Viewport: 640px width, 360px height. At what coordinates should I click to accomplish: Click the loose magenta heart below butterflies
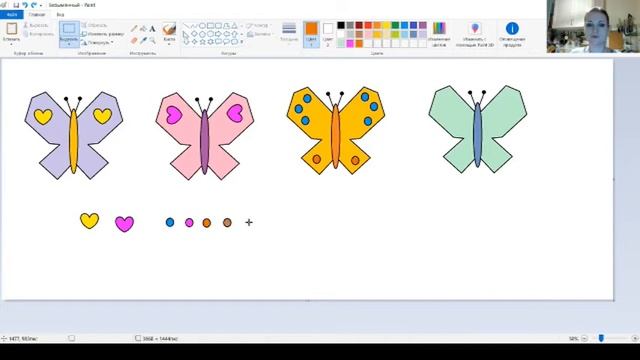point(124,224)
